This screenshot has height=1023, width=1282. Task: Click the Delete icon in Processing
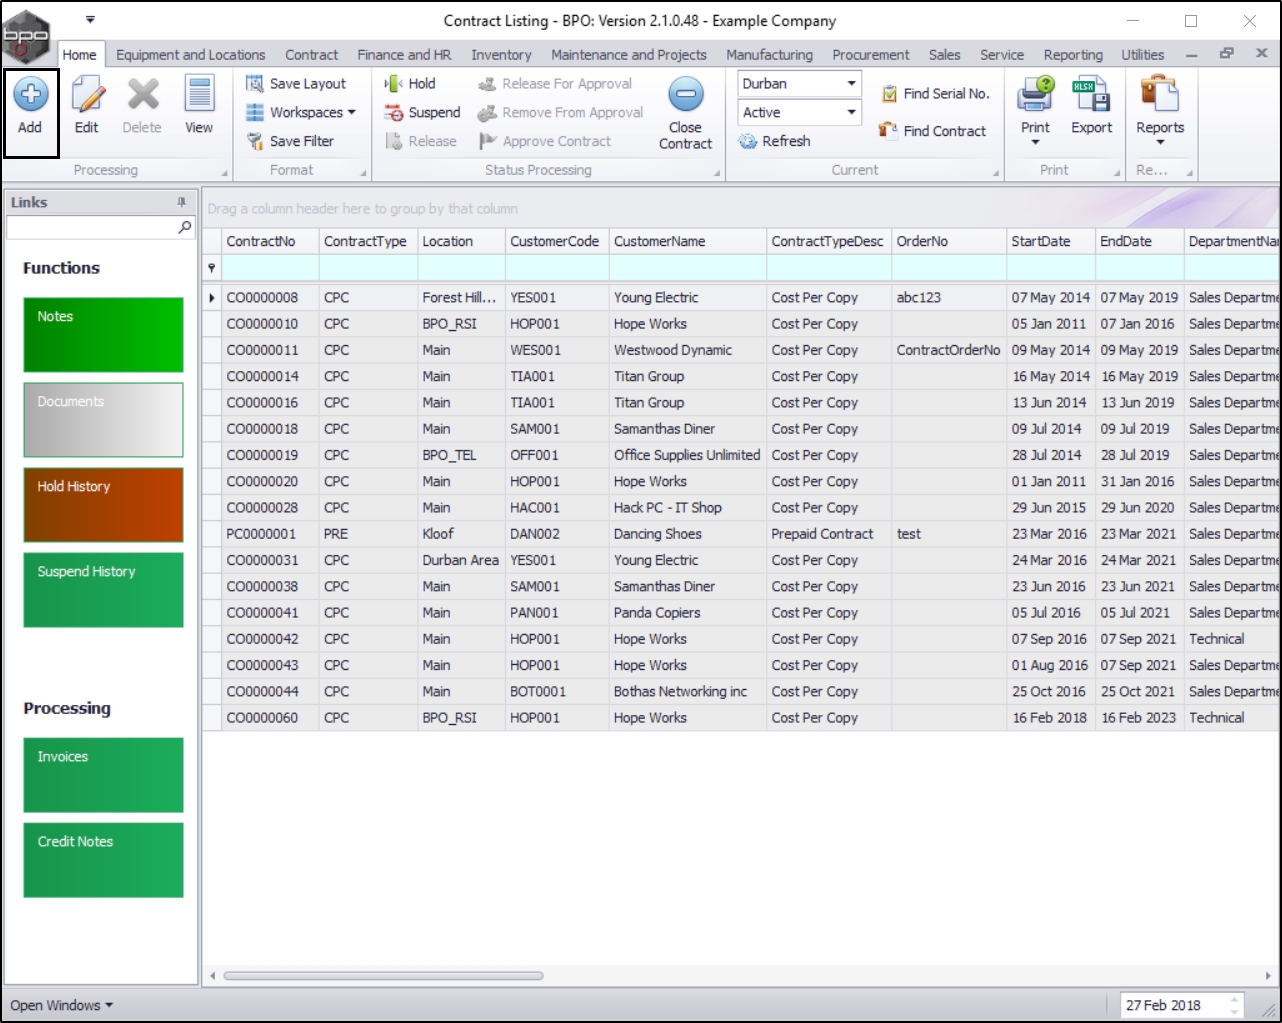(x=143, y=95)
